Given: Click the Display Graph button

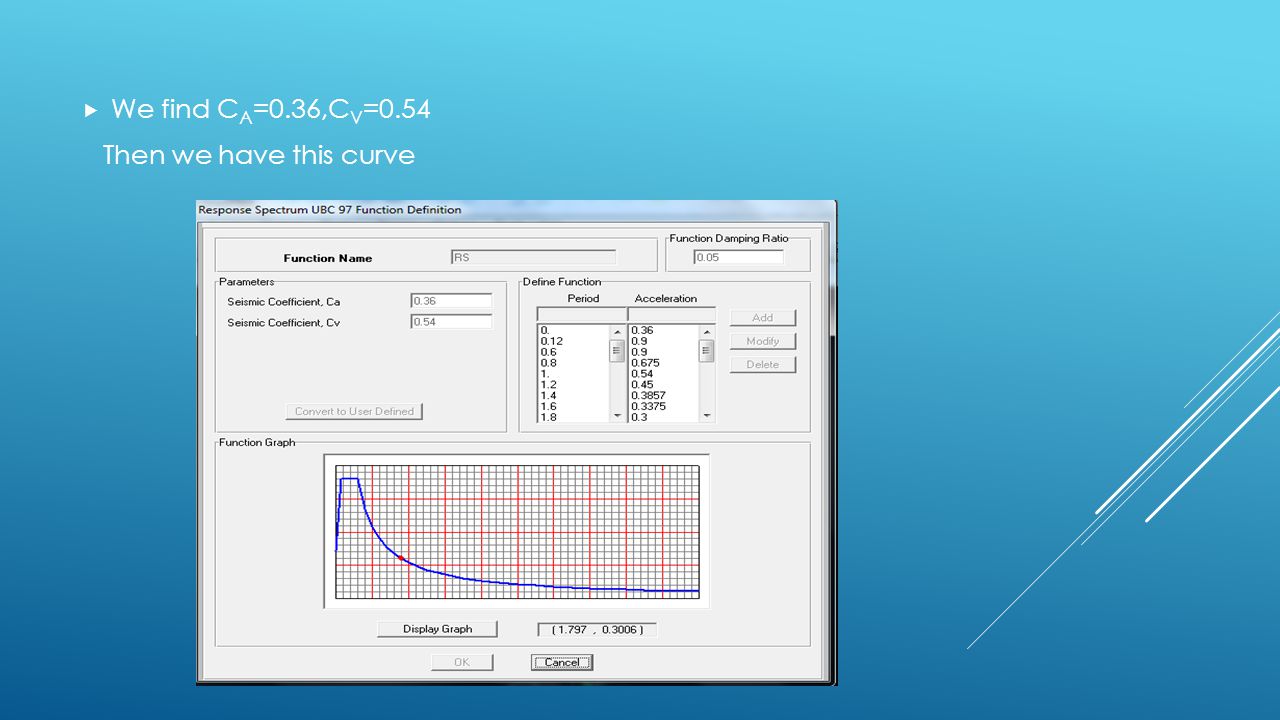Looking at the screenshot, I should click(x=437, y=629).
